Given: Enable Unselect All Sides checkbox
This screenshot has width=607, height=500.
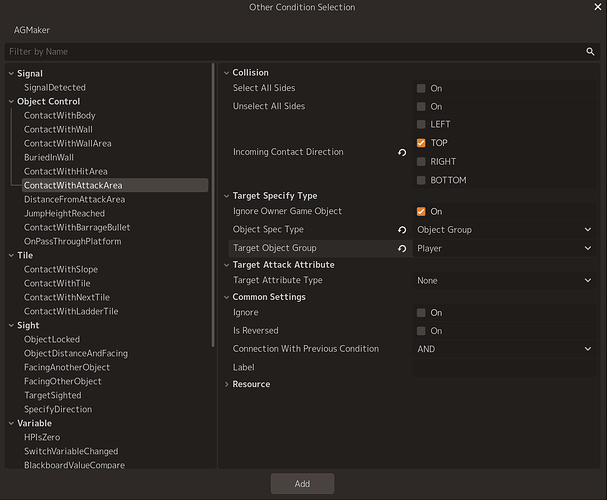Looking at the screenshot, I should 421,106.
